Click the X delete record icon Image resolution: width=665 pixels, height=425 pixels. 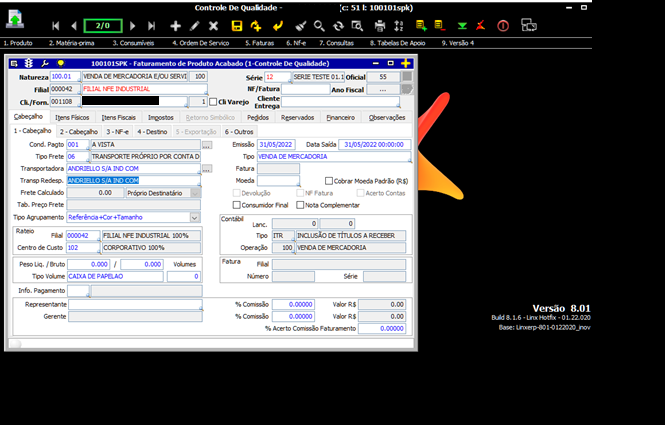click(214, 24)
